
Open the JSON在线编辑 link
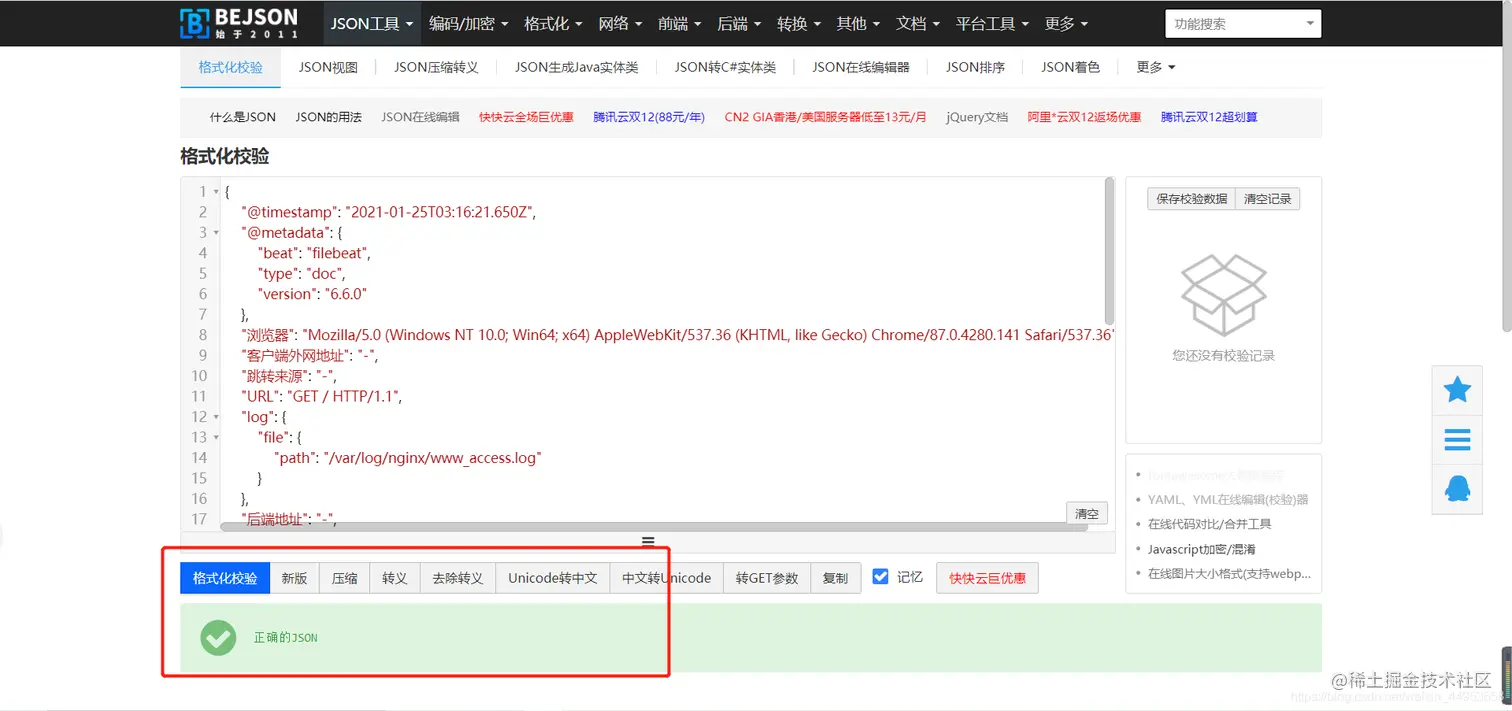point(420,117)
